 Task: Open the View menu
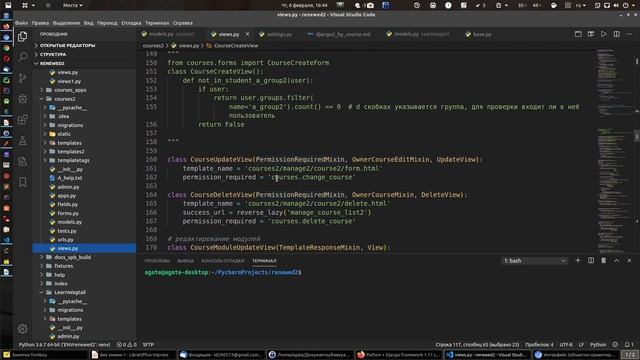89,23
